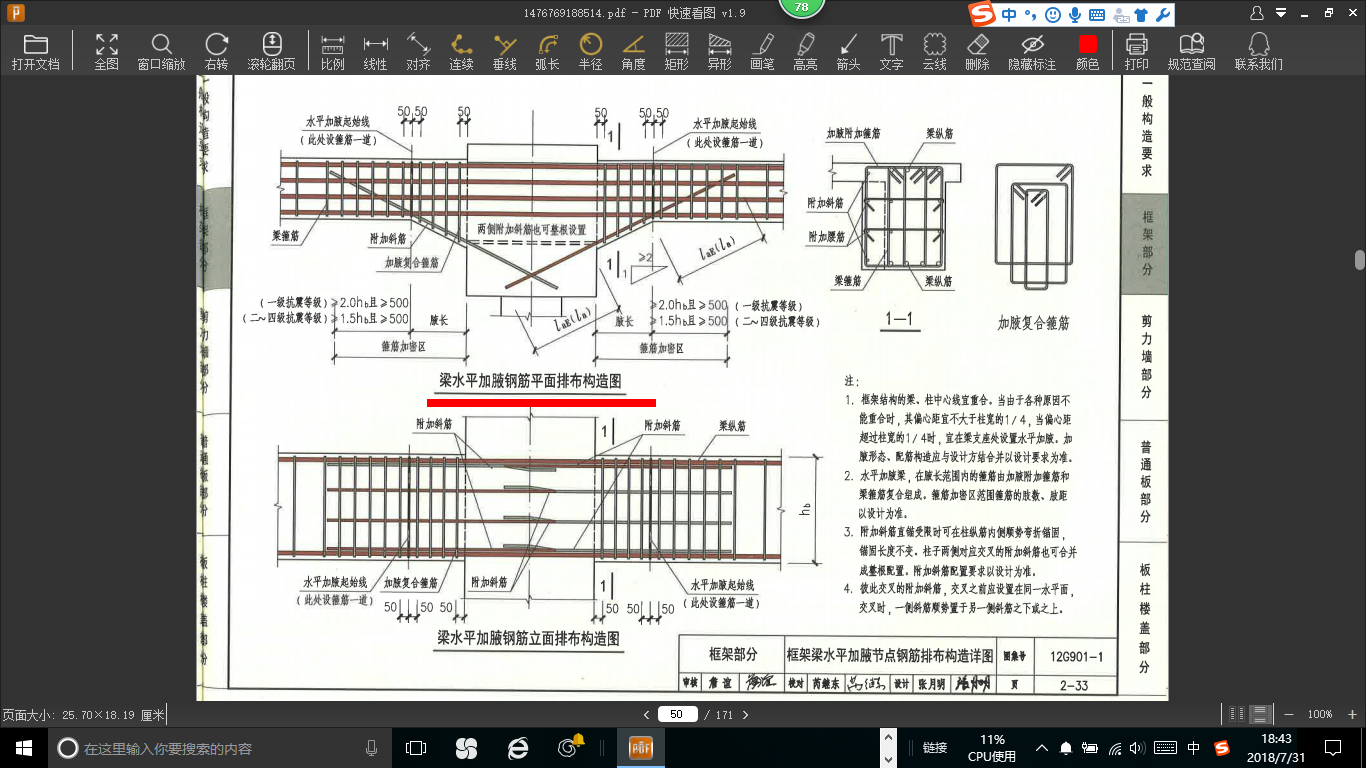Open contact us 联系我们

point(1259,52)
